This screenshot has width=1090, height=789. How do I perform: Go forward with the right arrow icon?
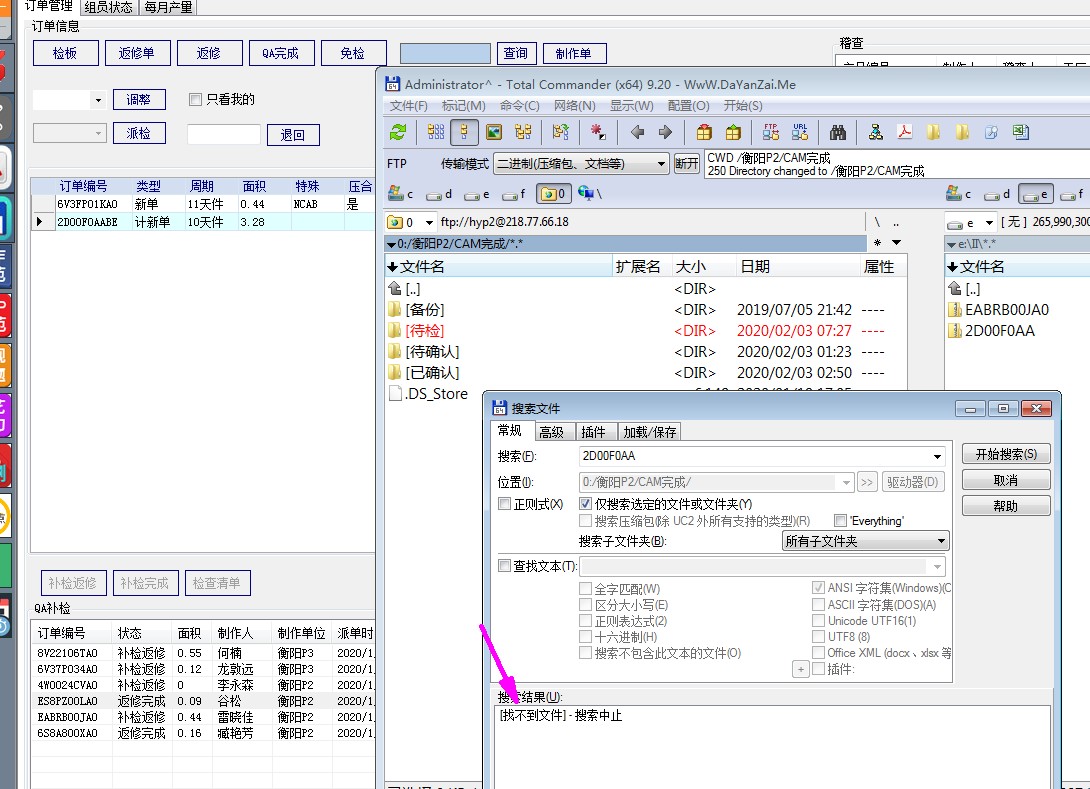[x=665, y=132]
